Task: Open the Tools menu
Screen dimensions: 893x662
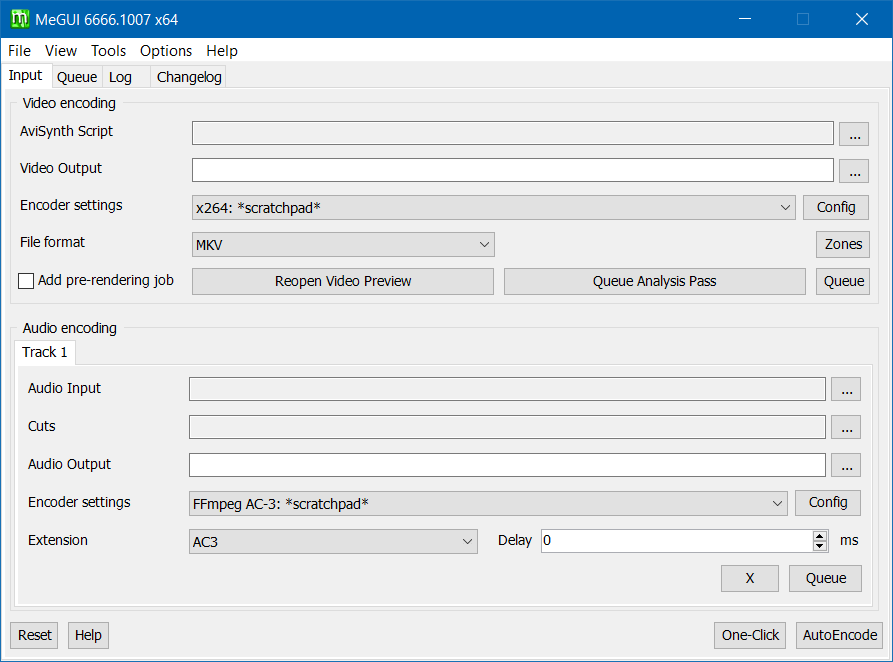Action: point(108,51)
